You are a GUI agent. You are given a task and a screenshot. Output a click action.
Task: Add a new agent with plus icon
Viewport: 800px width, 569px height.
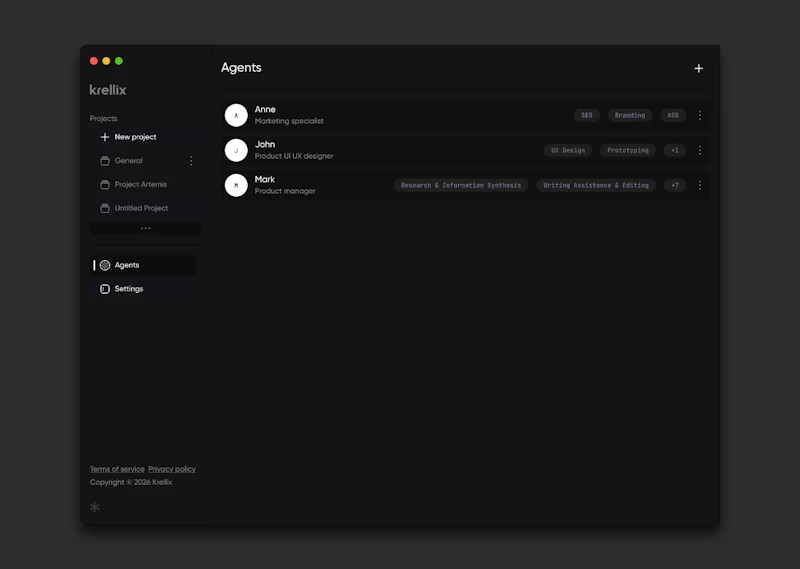click(x=698, y=68)
